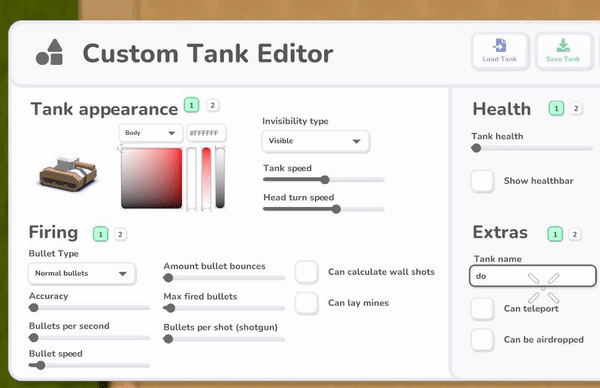This screenshot has height=388, width=600.
Task: Tick the Can be airdropped checkbox
Action: click(x=483, y=340)
